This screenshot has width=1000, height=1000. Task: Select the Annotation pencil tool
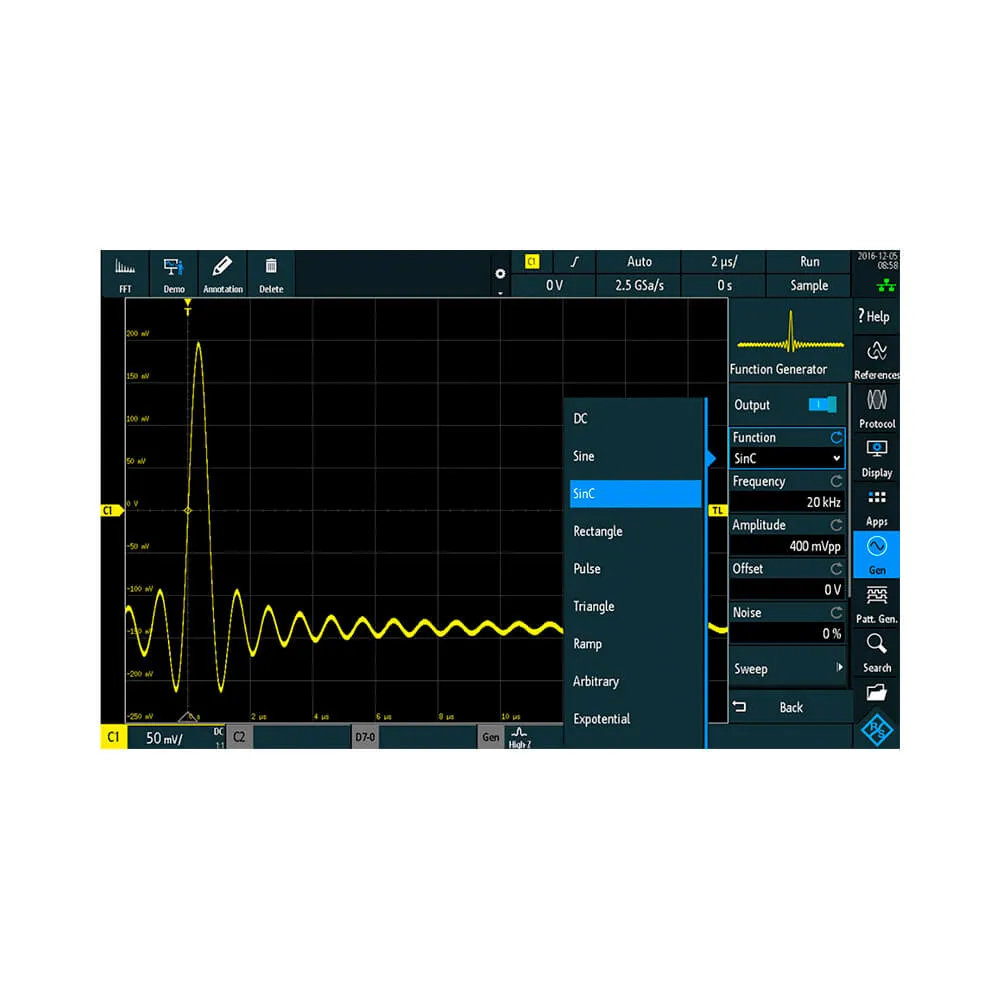pyautogui.click(x=223, y=274)
